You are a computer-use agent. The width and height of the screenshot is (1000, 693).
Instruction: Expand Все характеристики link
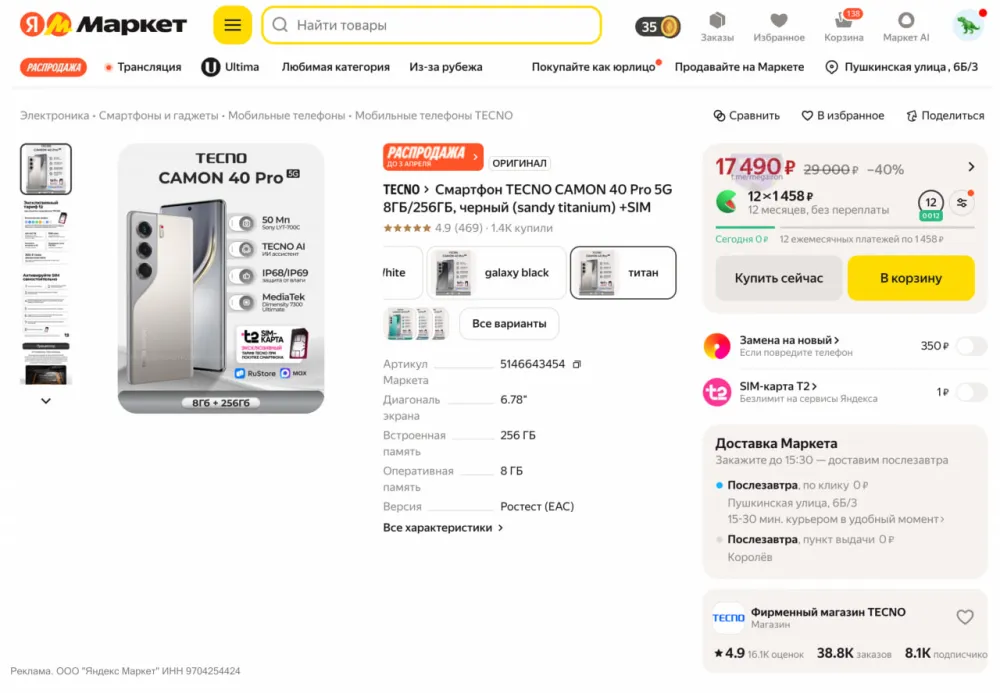click(443, 527)
